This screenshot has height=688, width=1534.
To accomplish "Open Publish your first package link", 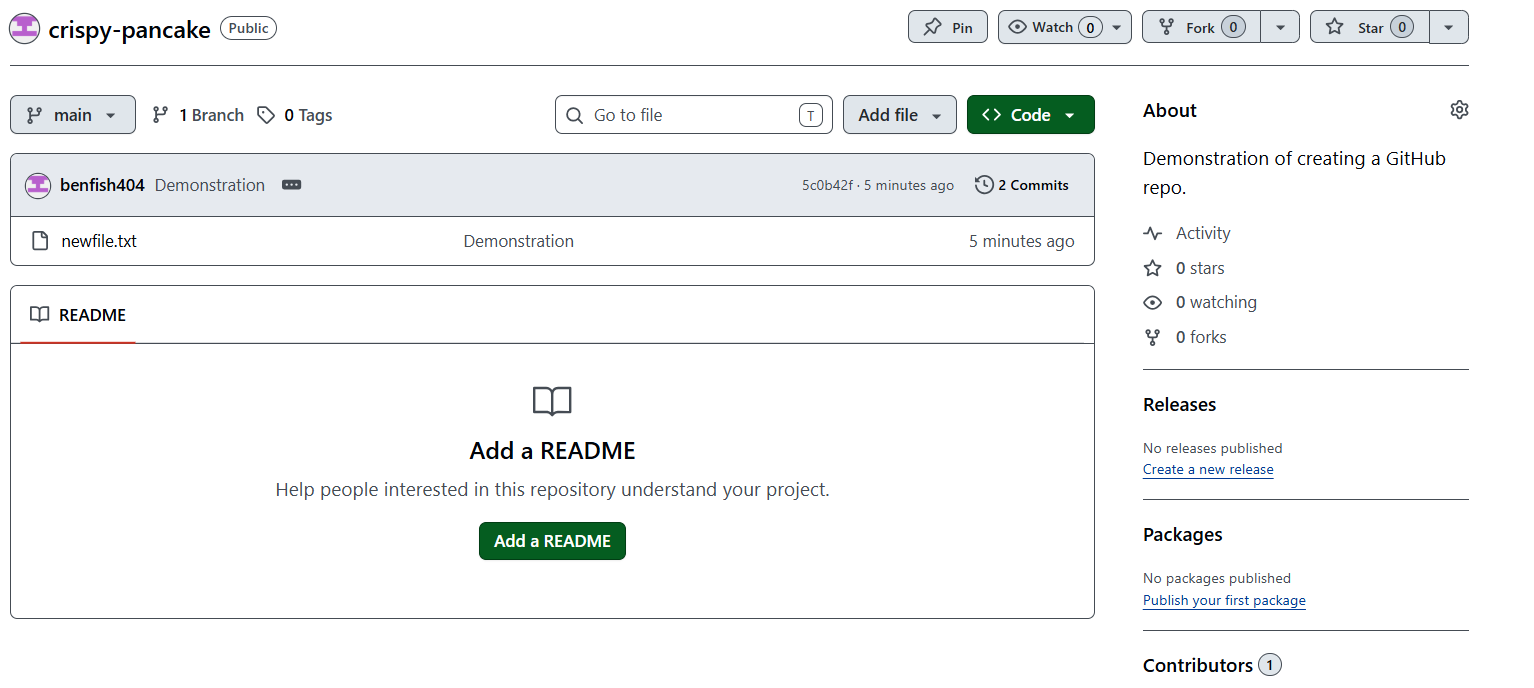I will 1224,600.
